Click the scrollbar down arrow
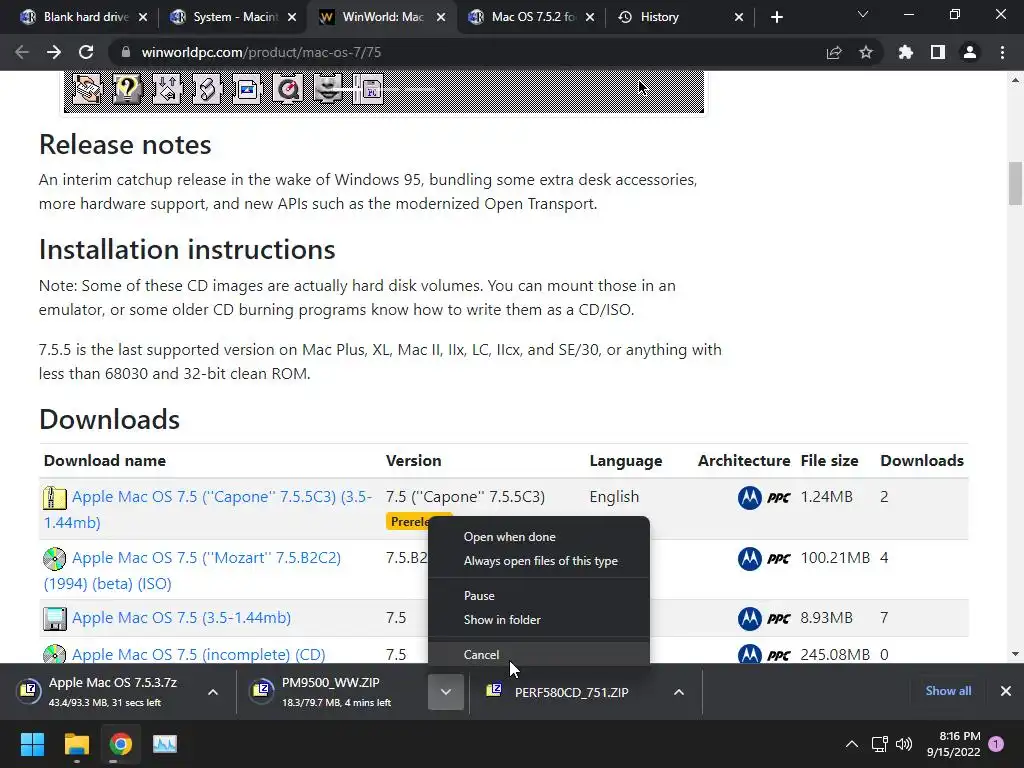This screenshot has height=768, width=1024. click(x=1015, y=654)
